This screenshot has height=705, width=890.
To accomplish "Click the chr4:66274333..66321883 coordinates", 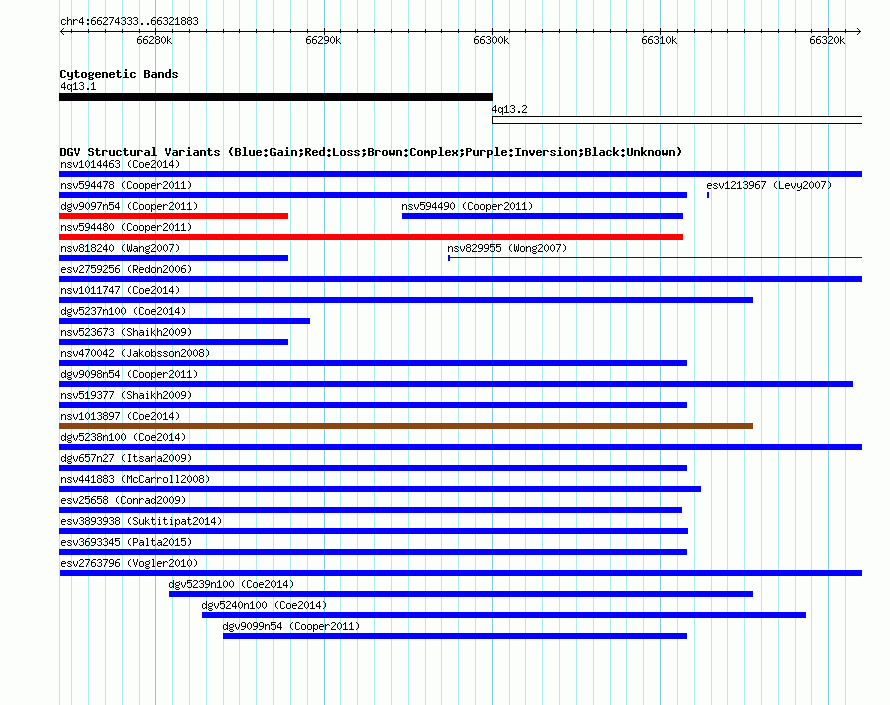I will 129,22.
